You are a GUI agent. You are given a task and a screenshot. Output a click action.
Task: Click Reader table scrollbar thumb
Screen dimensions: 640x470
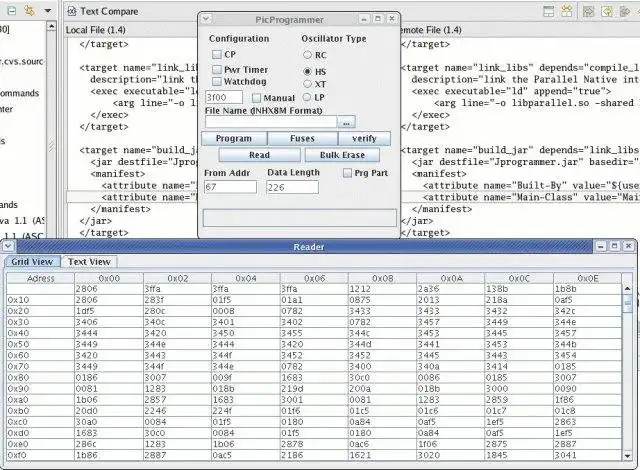tap(627, 304)
